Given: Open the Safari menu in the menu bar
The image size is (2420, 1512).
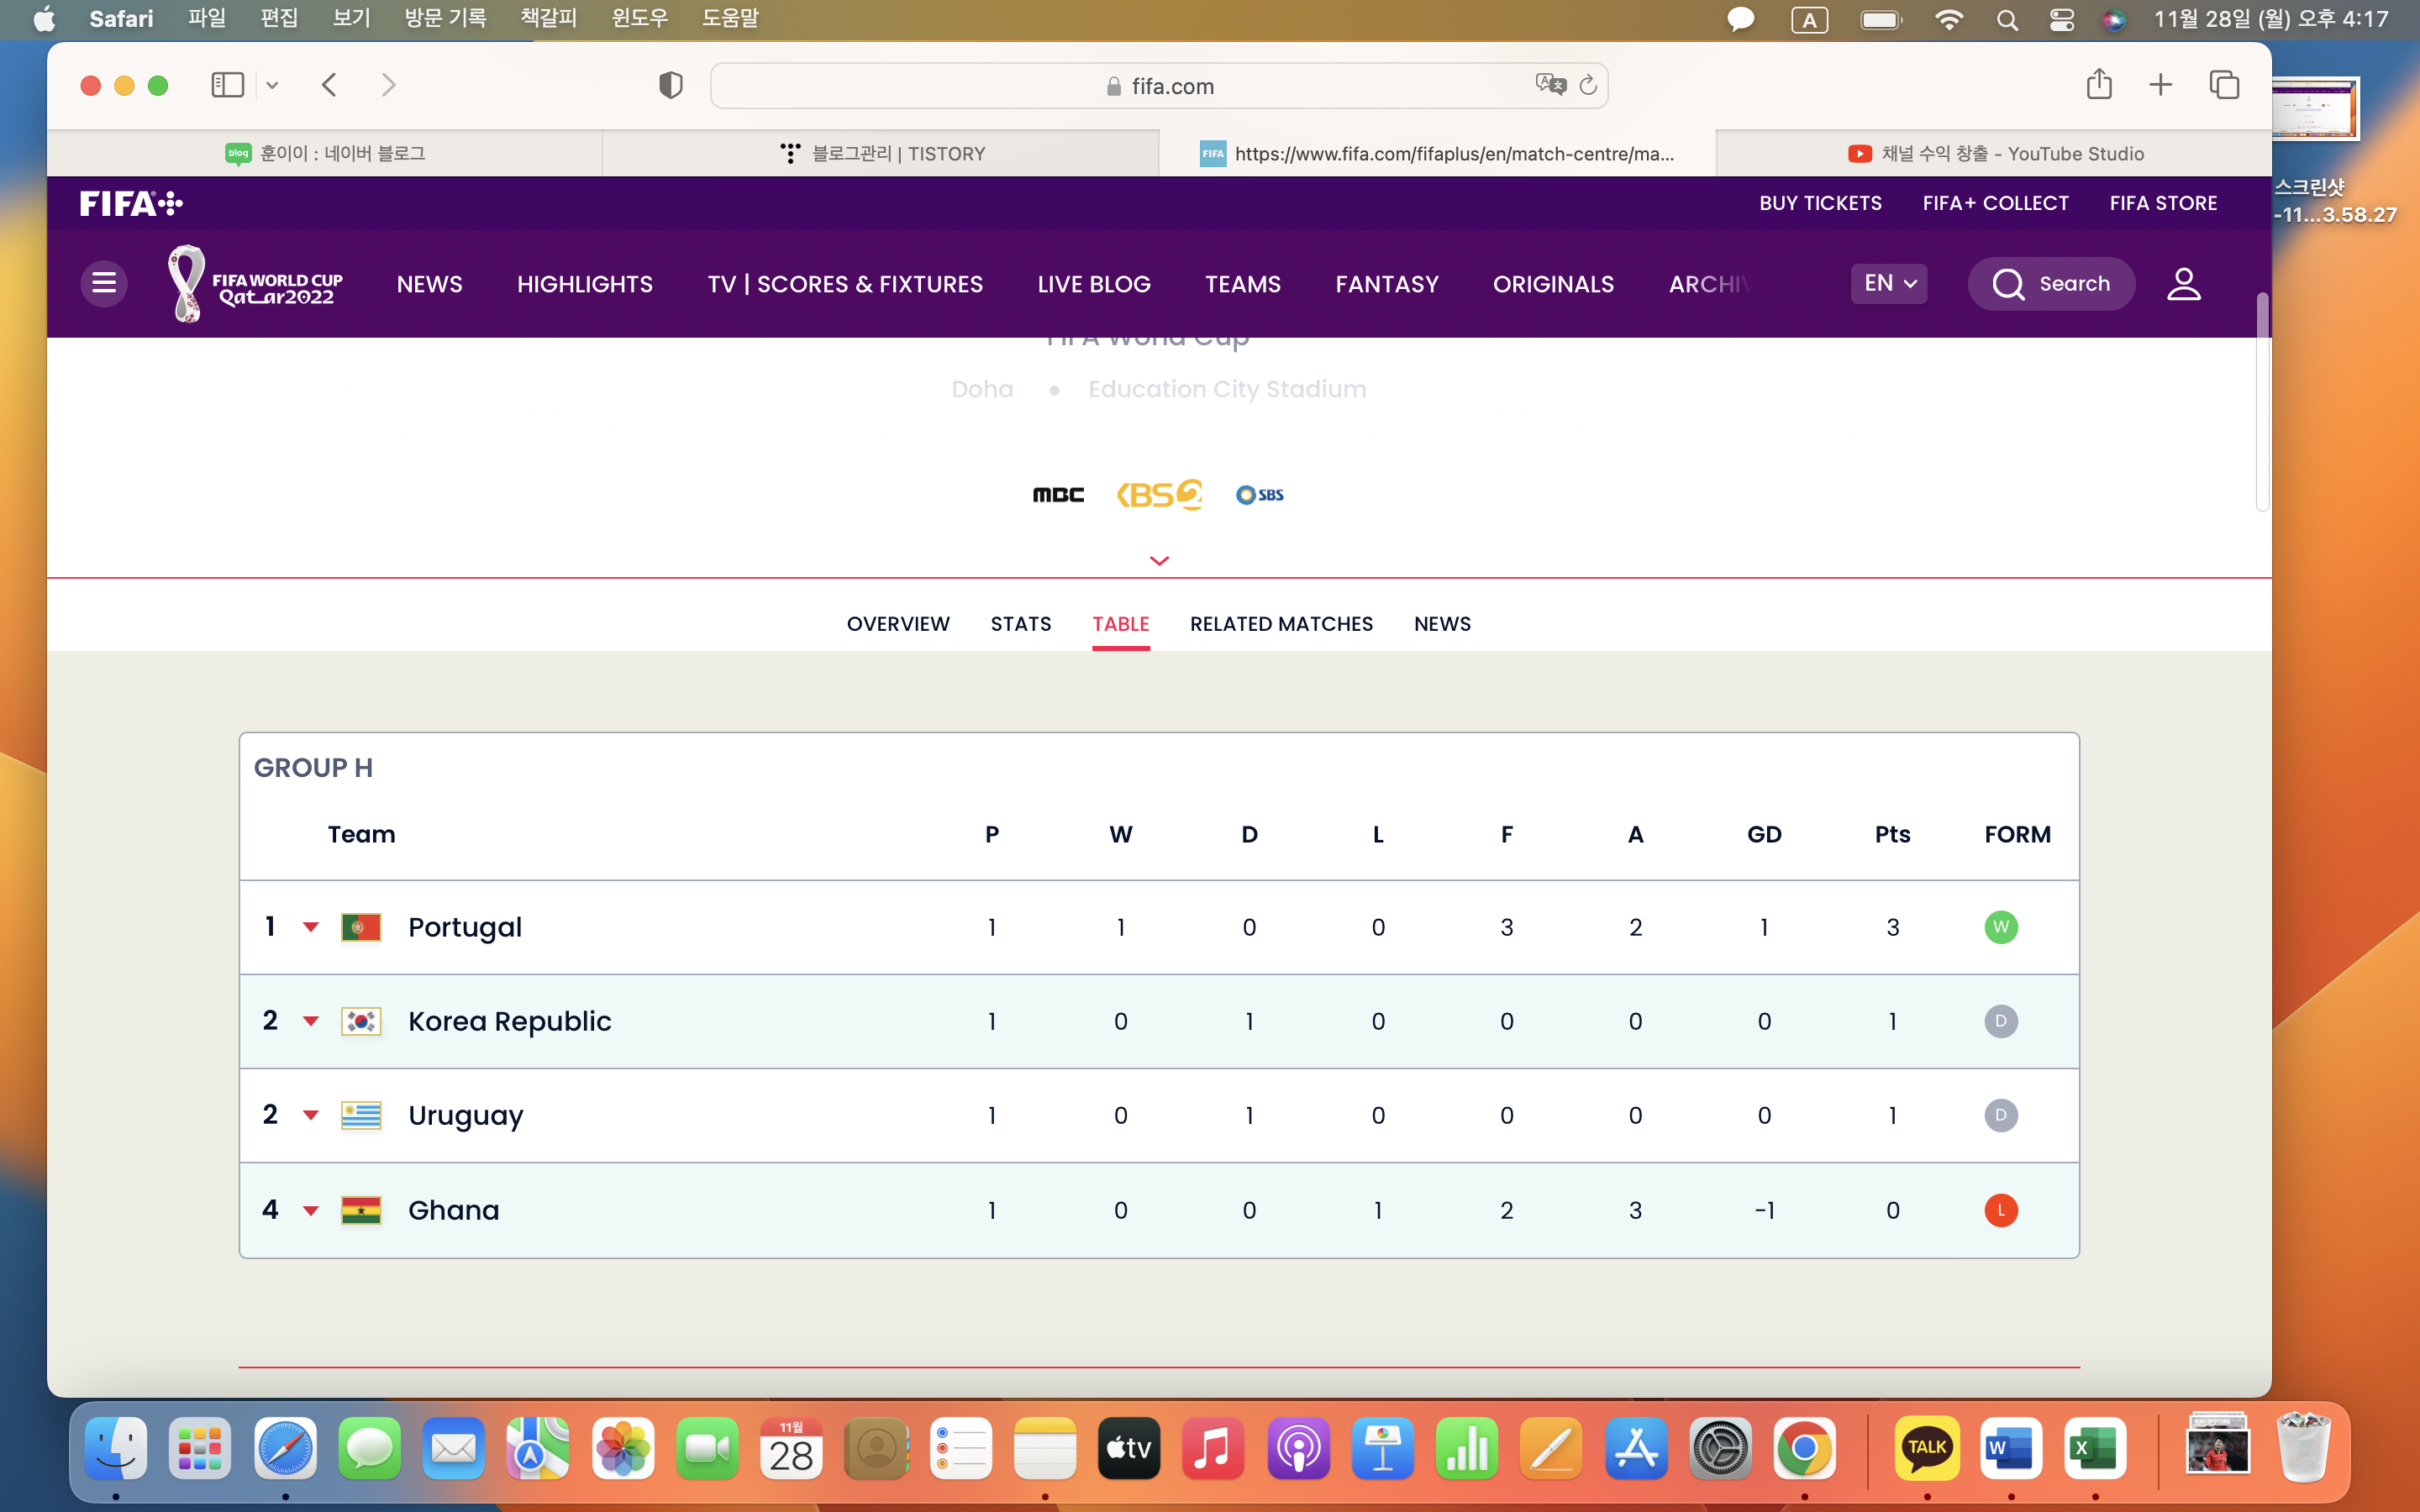Looking at the screenshot, I should tap(121, 18).
